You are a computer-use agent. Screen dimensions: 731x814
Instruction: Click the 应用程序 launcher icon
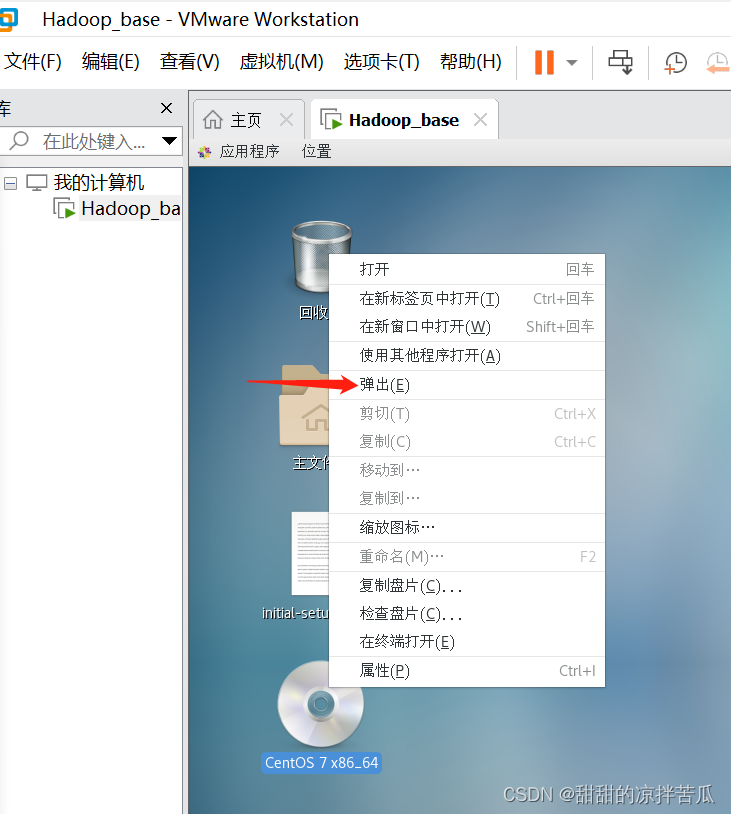pos(205,152)
